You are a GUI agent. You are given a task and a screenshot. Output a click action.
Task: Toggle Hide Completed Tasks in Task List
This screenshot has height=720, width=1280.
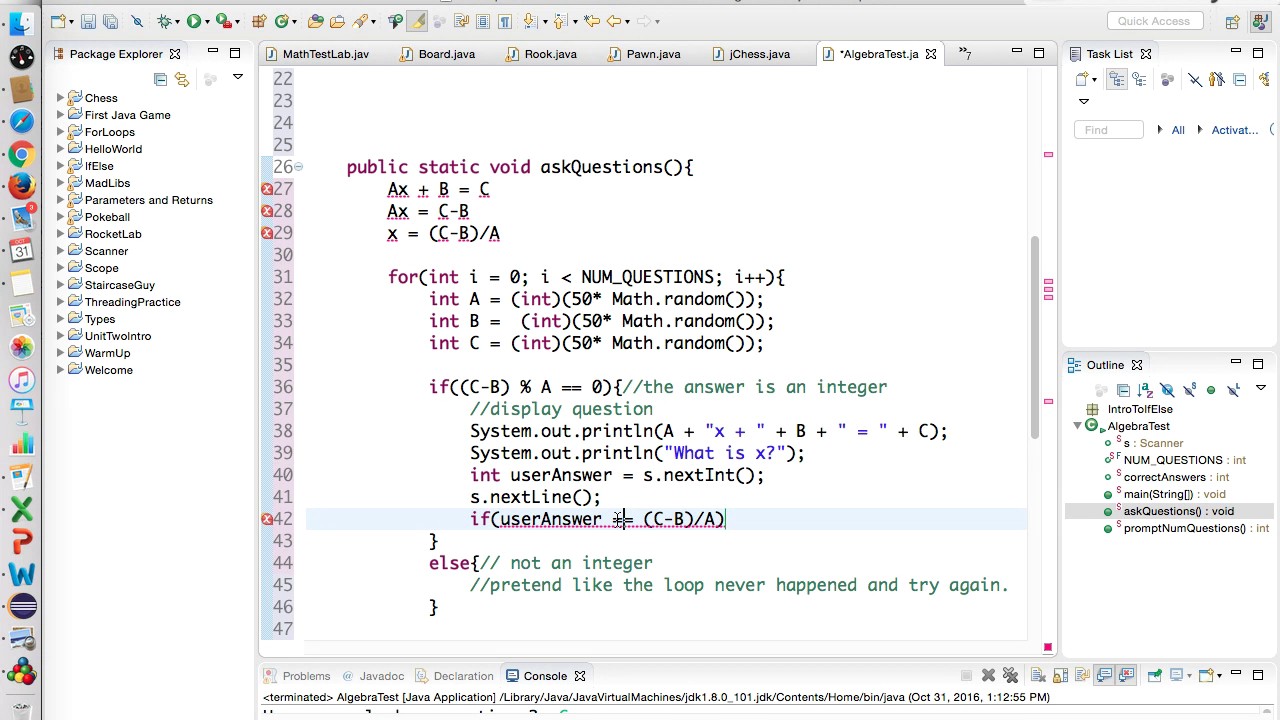pyautogui.click(x=1195, y=79)
